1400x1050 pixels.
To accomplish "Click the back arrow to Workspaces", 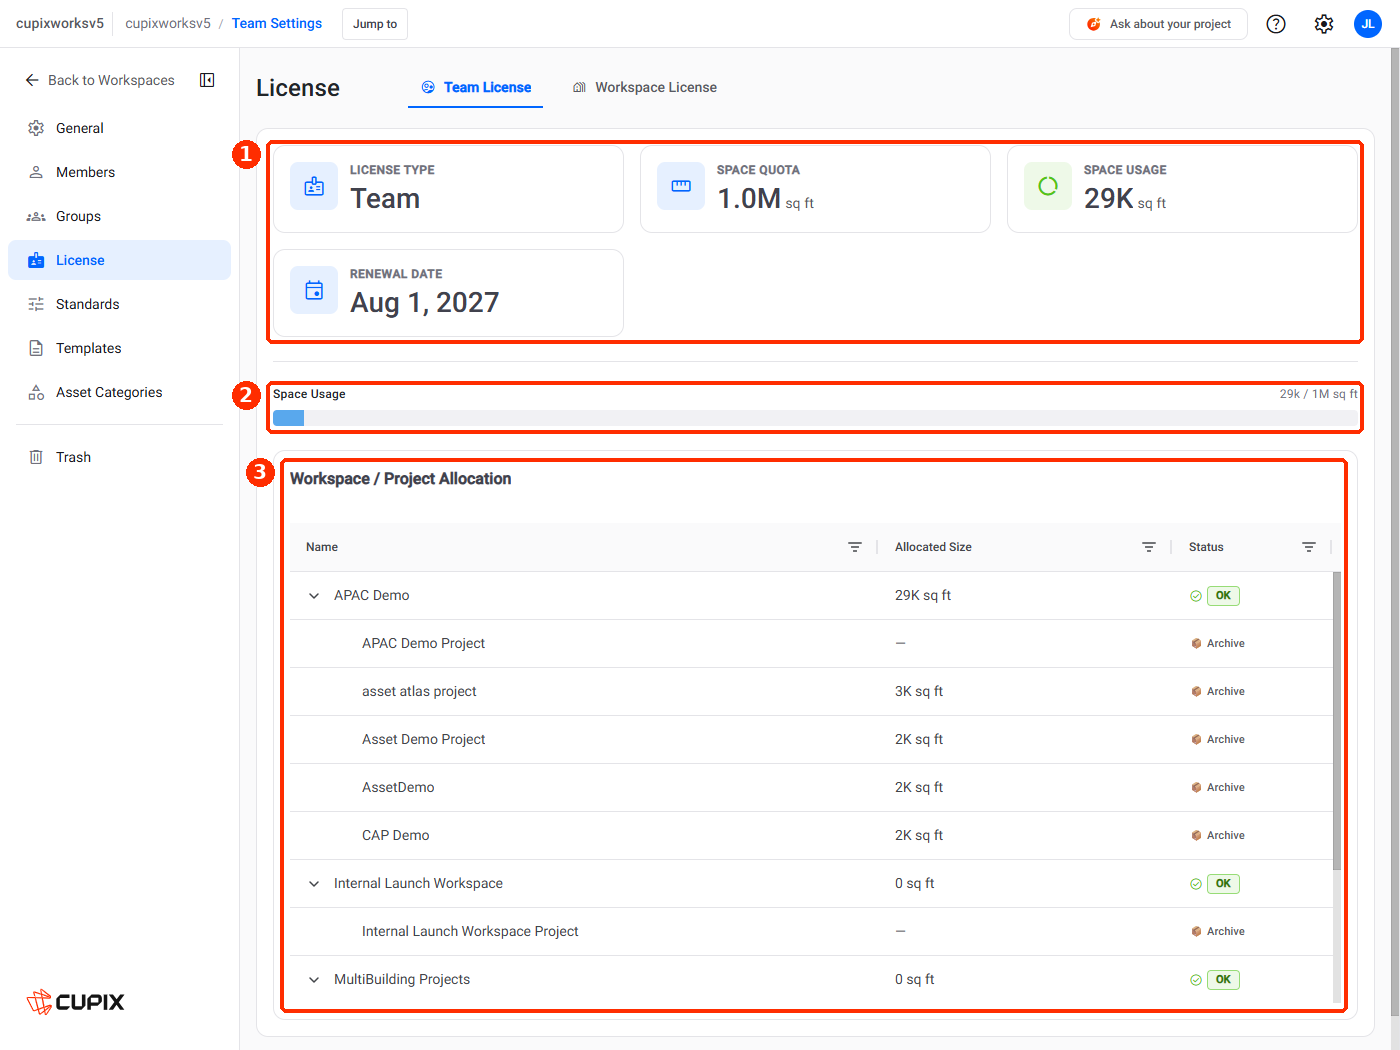I will click(32, 80).
